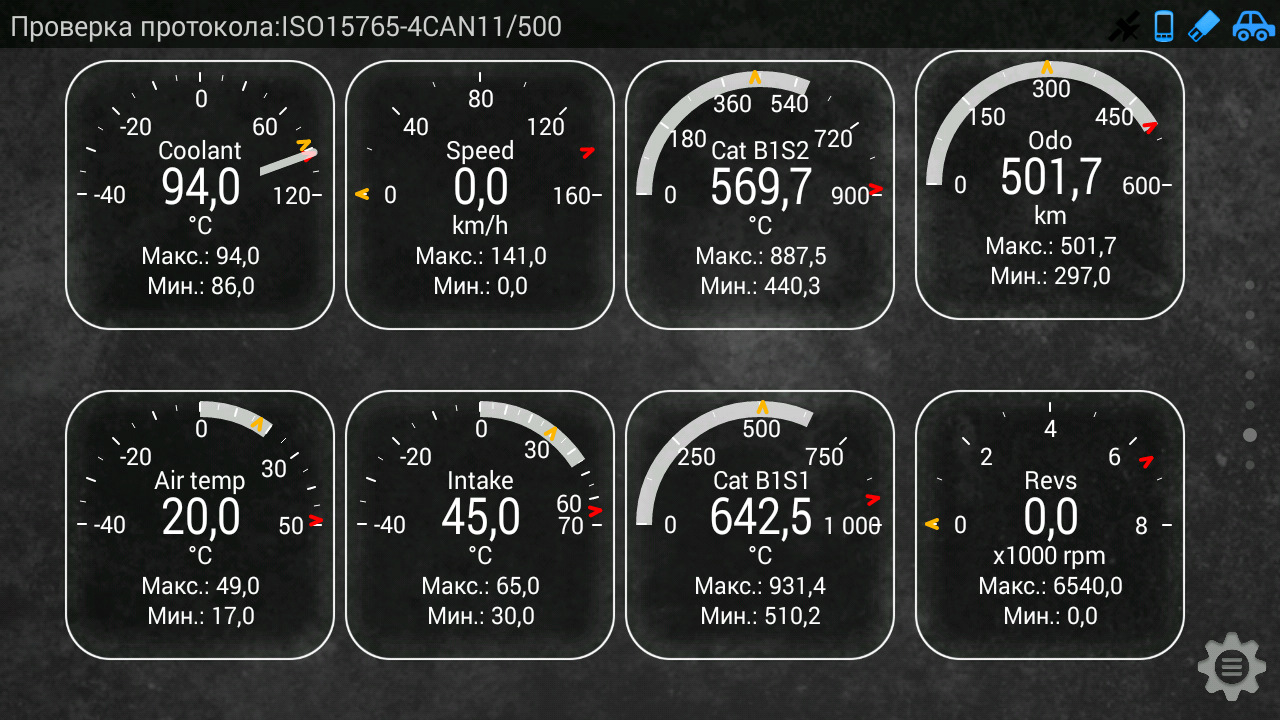Tap the OBD adapter status icon
The width and height of the screenshot is (1280, 720).
click(x=1203, y=25)
